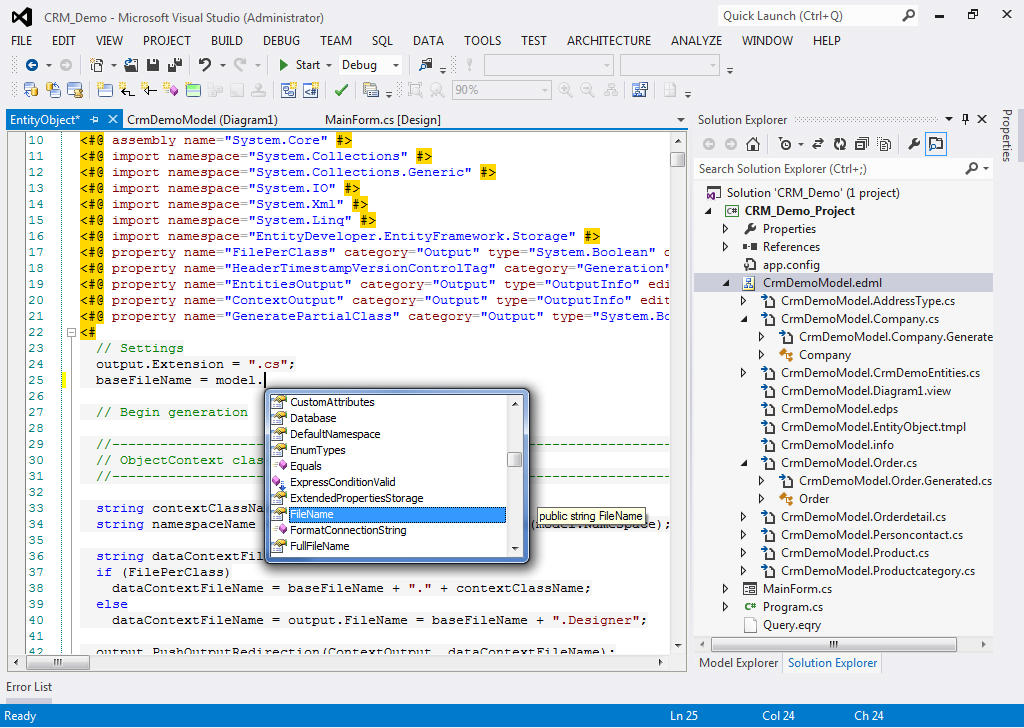This screenshot has height=728, width=1024.
Task: Click the Navigate Backward arrow icon
Action: tap(32, 65)
